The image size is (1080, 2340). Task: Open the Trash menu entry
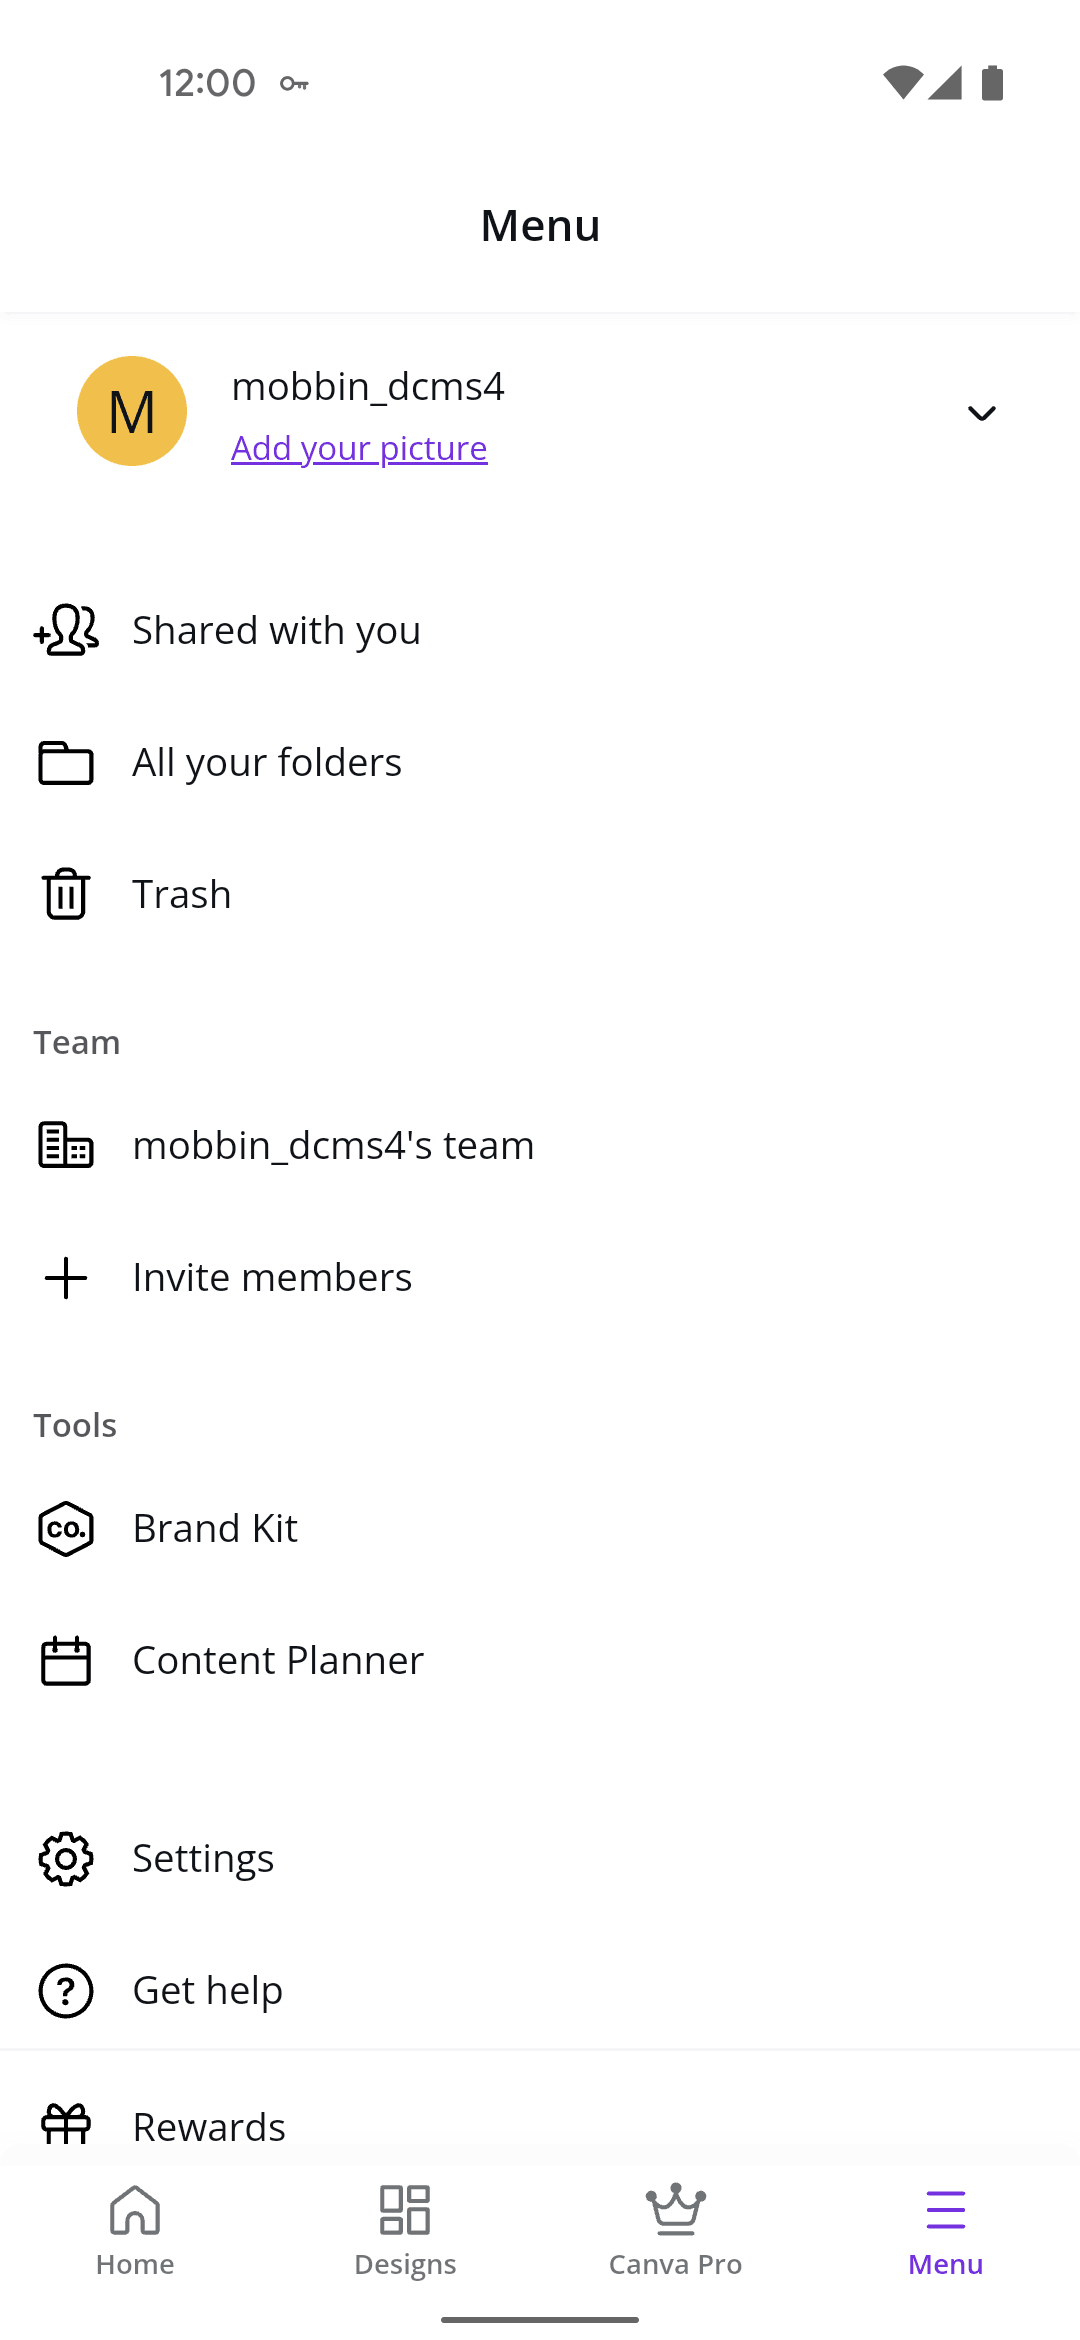[540, 894]
